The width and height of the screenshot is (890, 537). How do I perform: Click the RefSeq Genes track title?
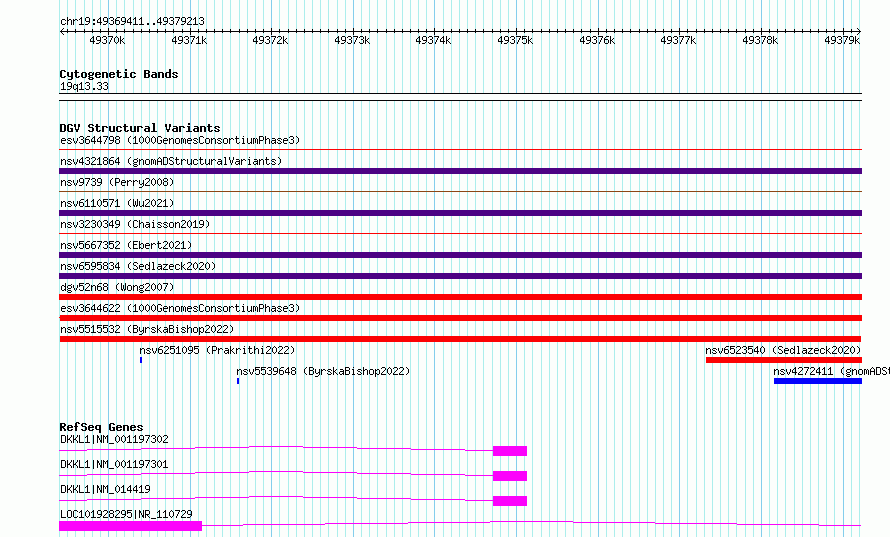click(x=101, y=427)
